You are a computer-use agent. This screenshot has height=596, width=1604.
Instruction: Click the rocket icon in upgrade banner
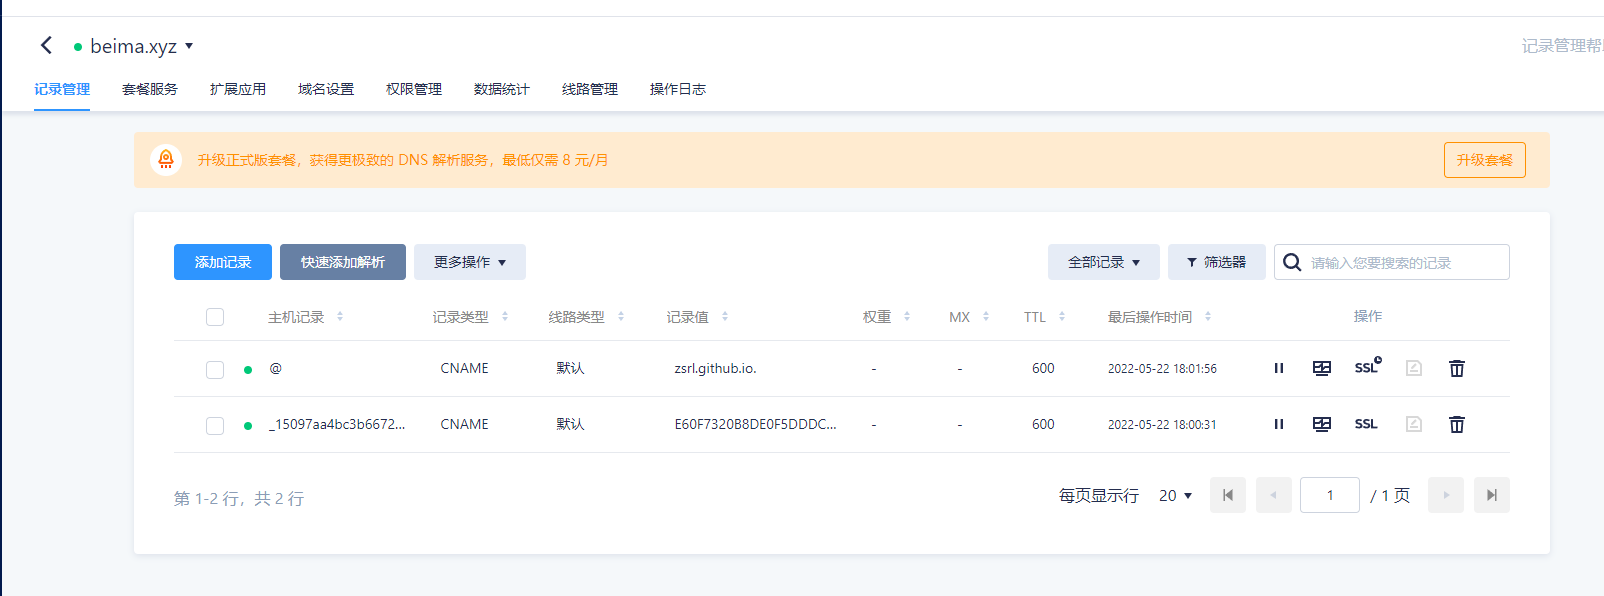[166, 160]
